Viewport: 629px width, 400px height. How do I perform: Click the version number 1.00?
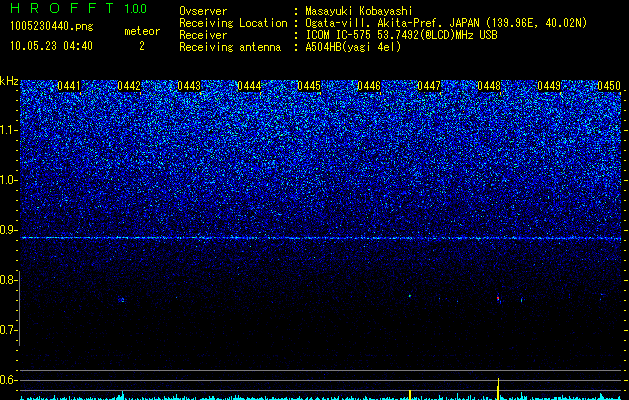click(x=135, y=8)
